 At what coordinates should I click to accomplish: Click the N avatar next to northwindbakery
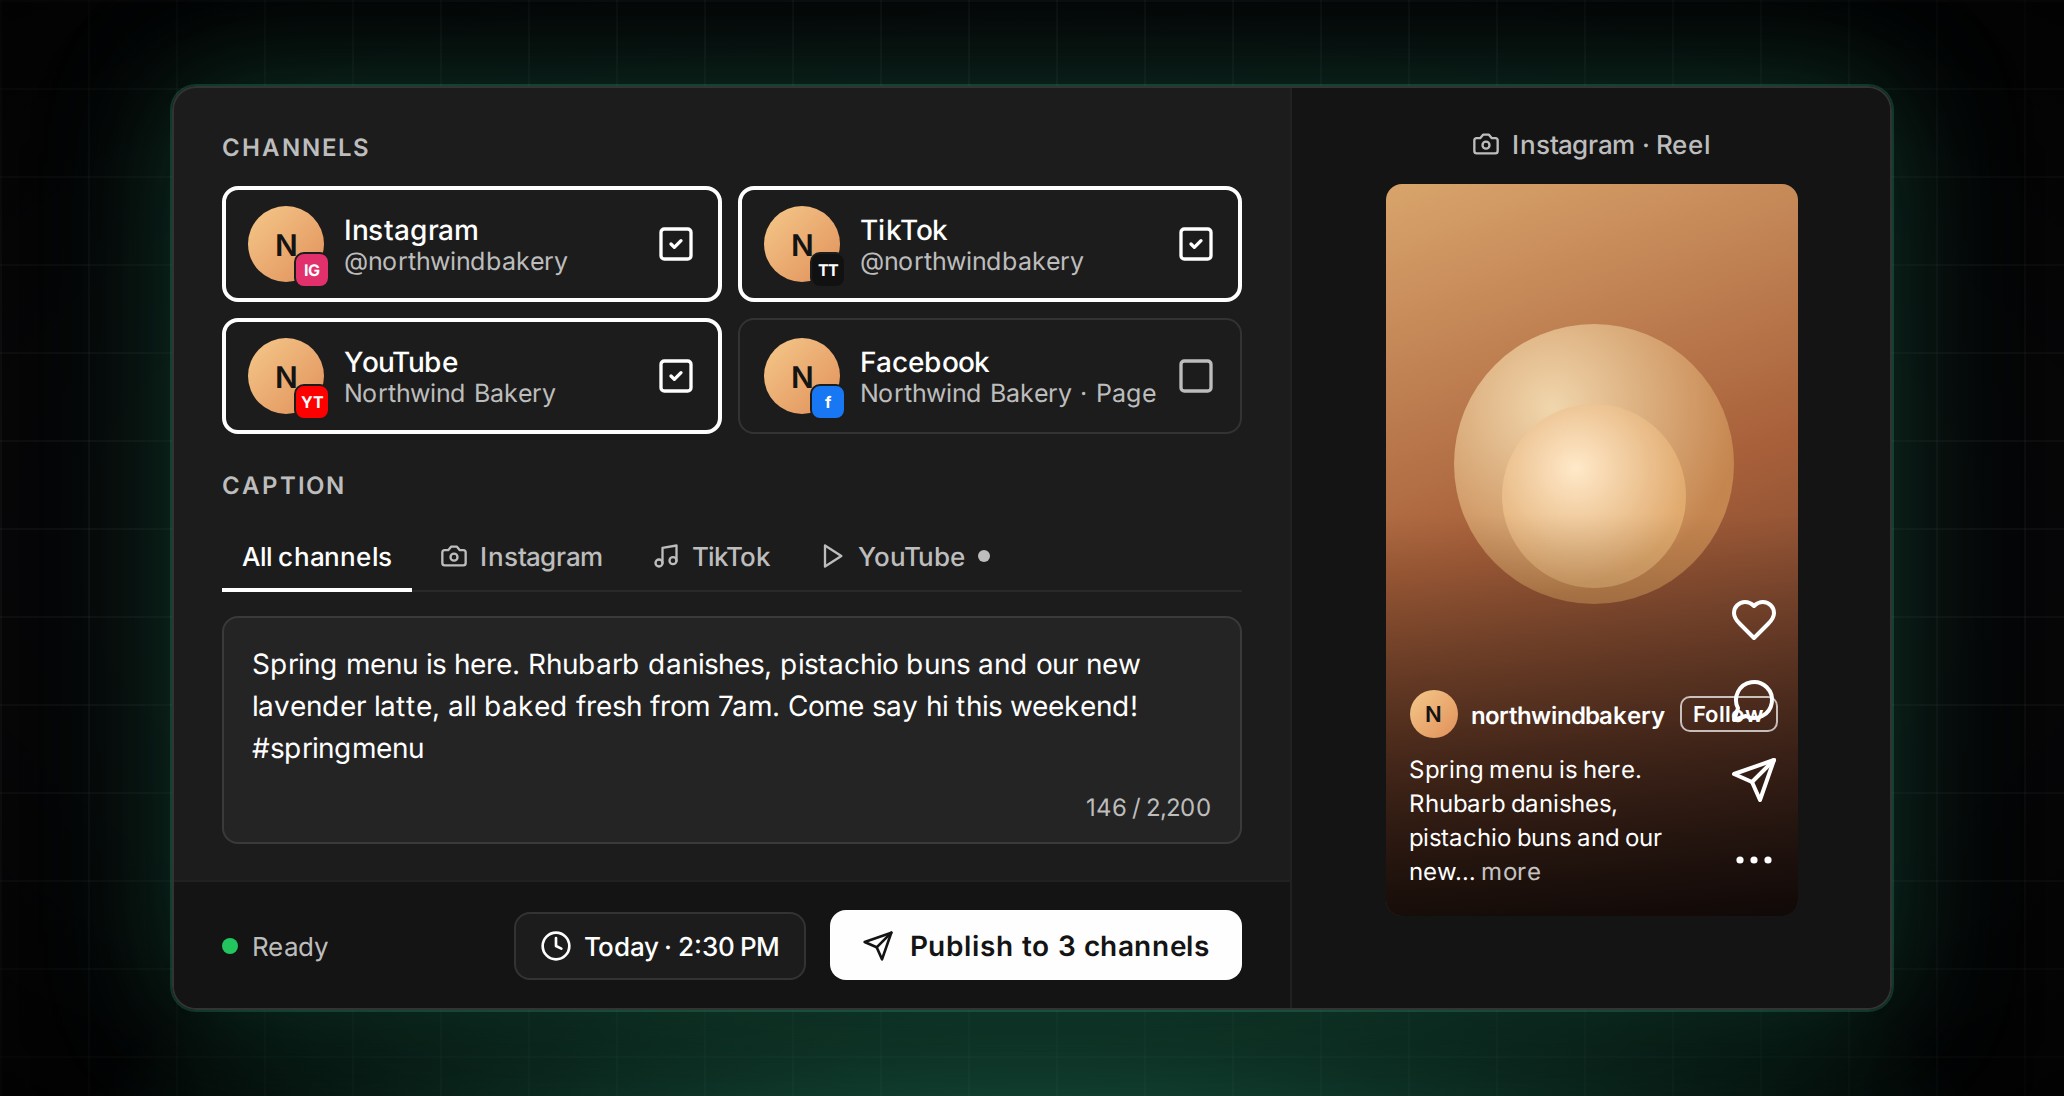(1434, 714)
